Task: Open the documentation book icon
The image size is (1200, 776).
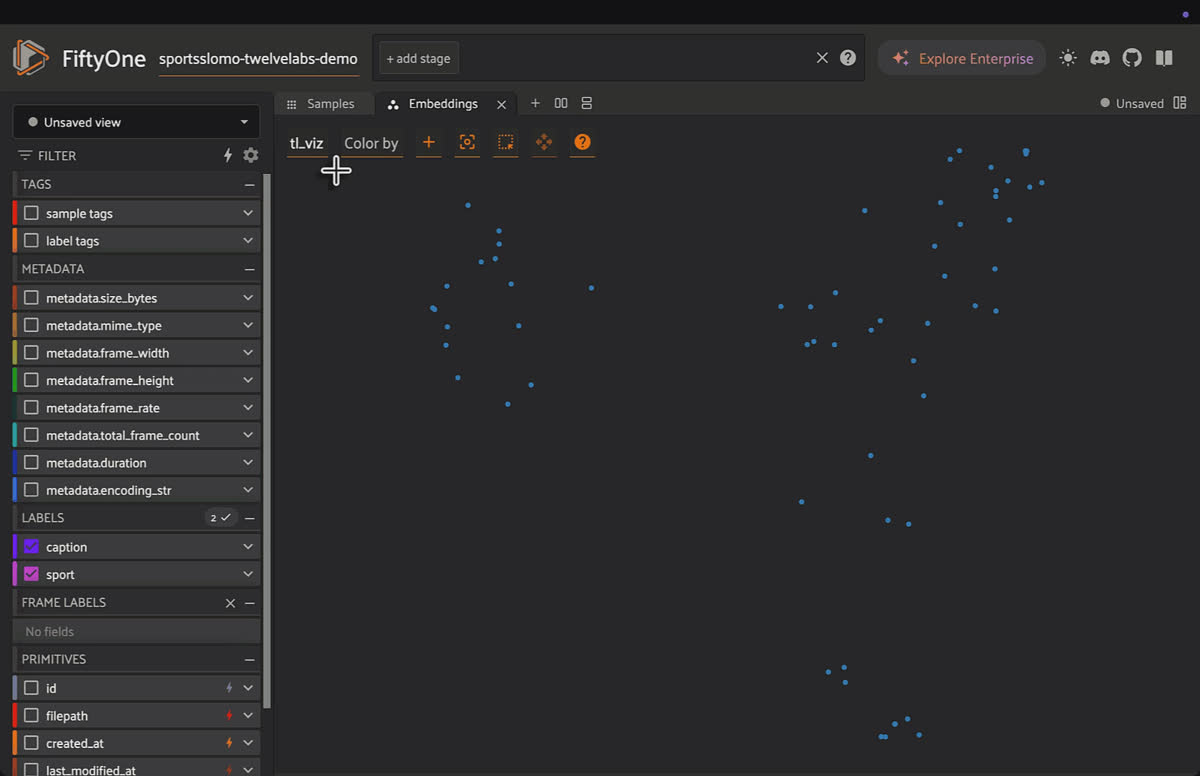Action: click(x=1164, y=58)
